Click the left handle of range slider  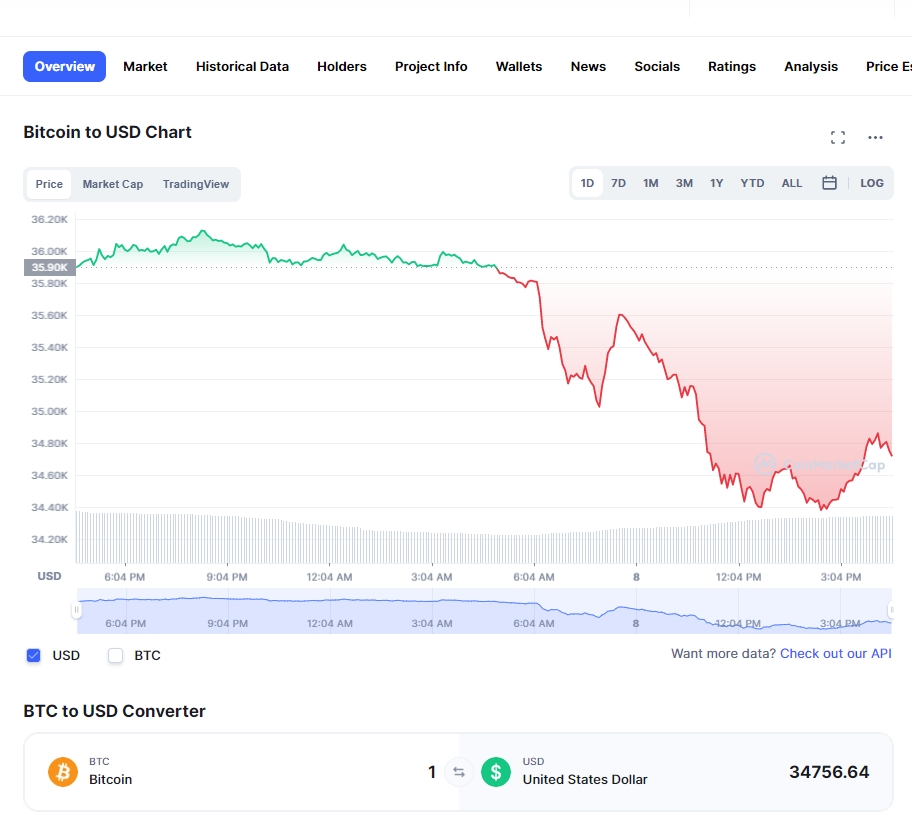pos(77,610)
